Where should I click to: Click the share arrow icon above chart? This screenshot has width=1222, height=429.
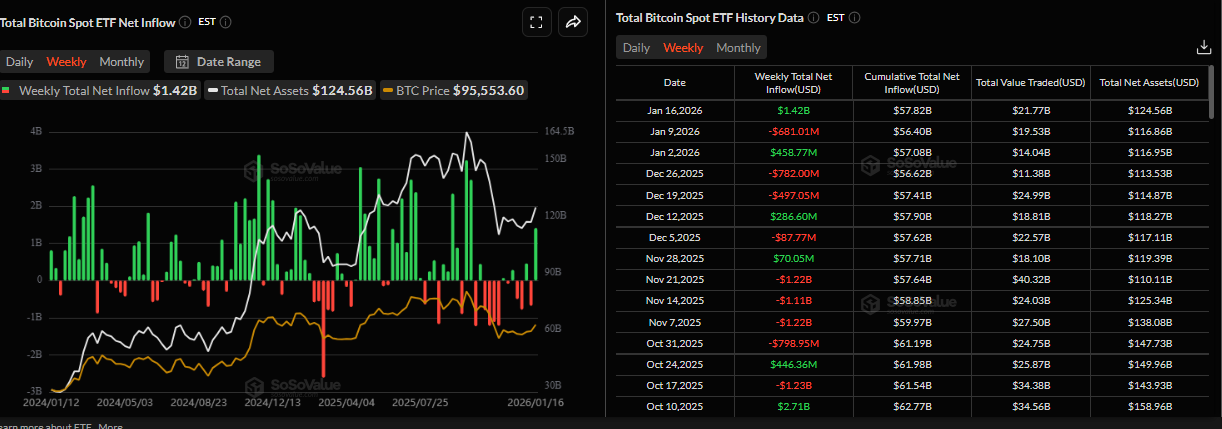[x=574, y=22]
